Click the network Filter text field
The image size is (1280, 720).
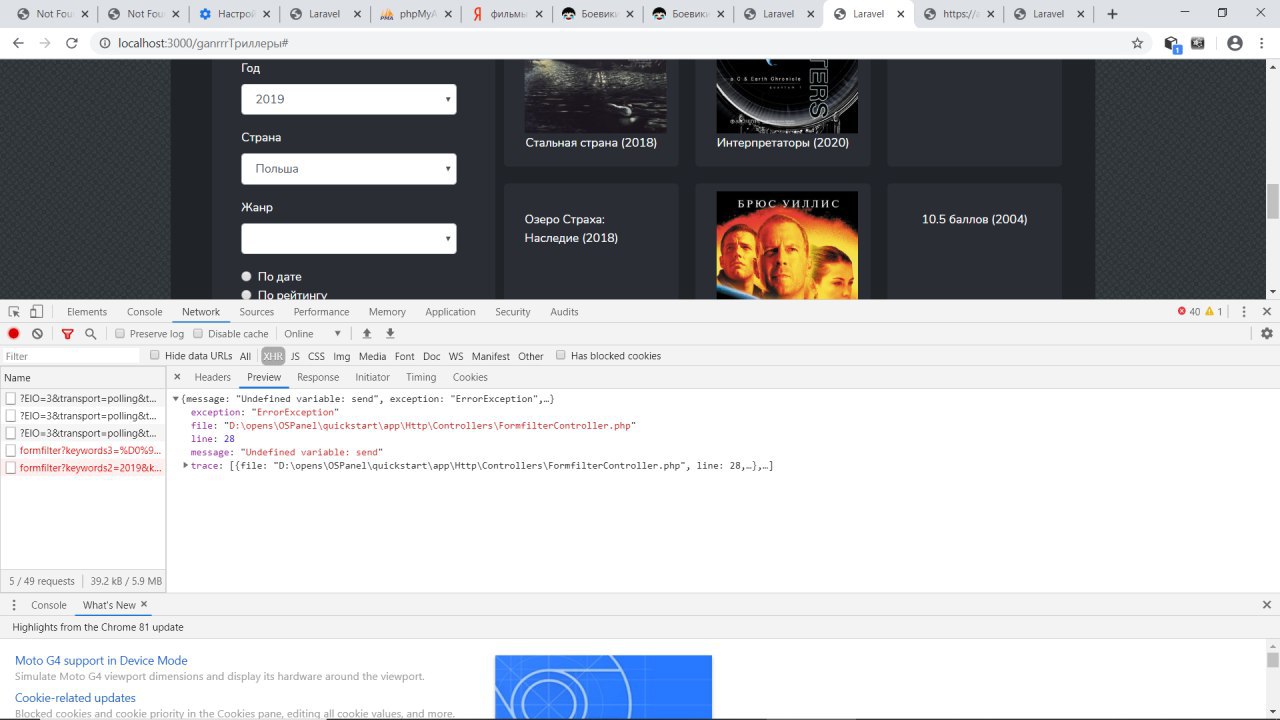71,356
